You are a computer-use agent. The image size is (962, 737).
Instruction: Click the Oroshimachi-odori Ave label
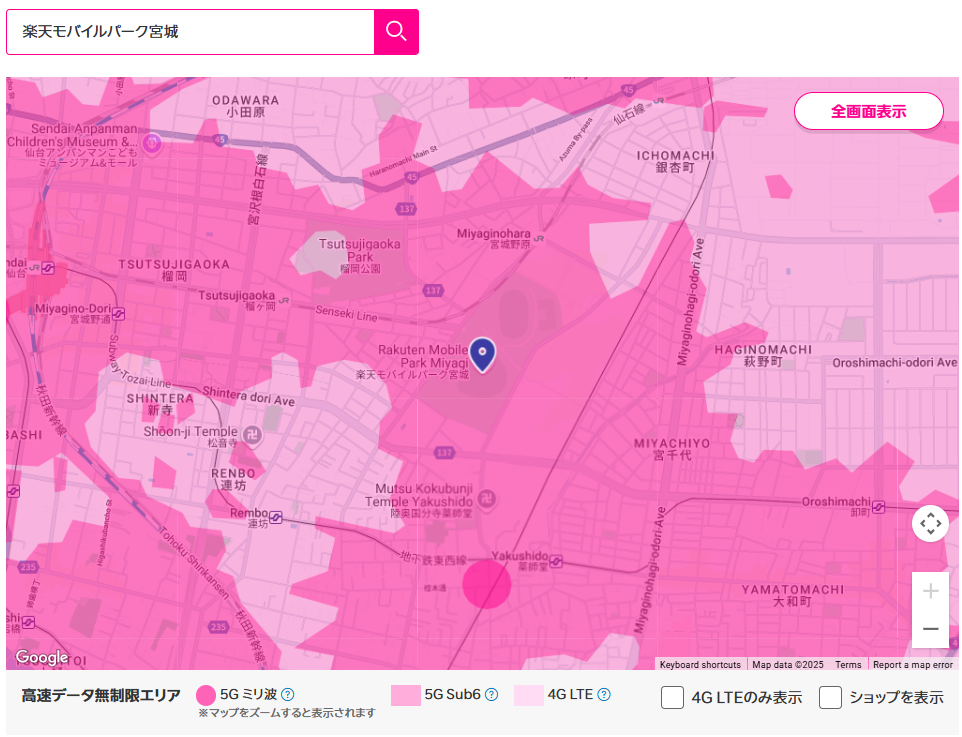pyautogui.click(x=894, y=363)
